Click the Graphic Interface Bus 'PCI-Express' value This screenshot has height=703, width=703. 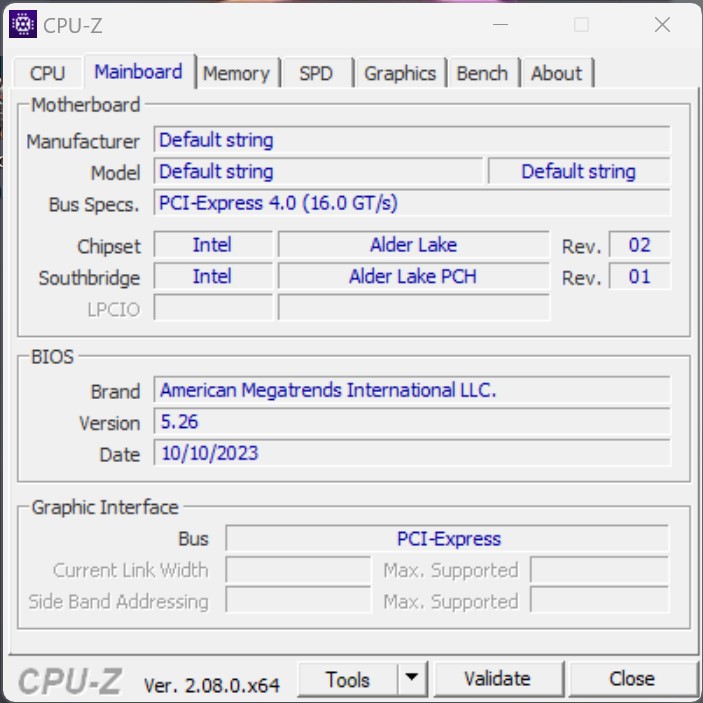point(447,538)
